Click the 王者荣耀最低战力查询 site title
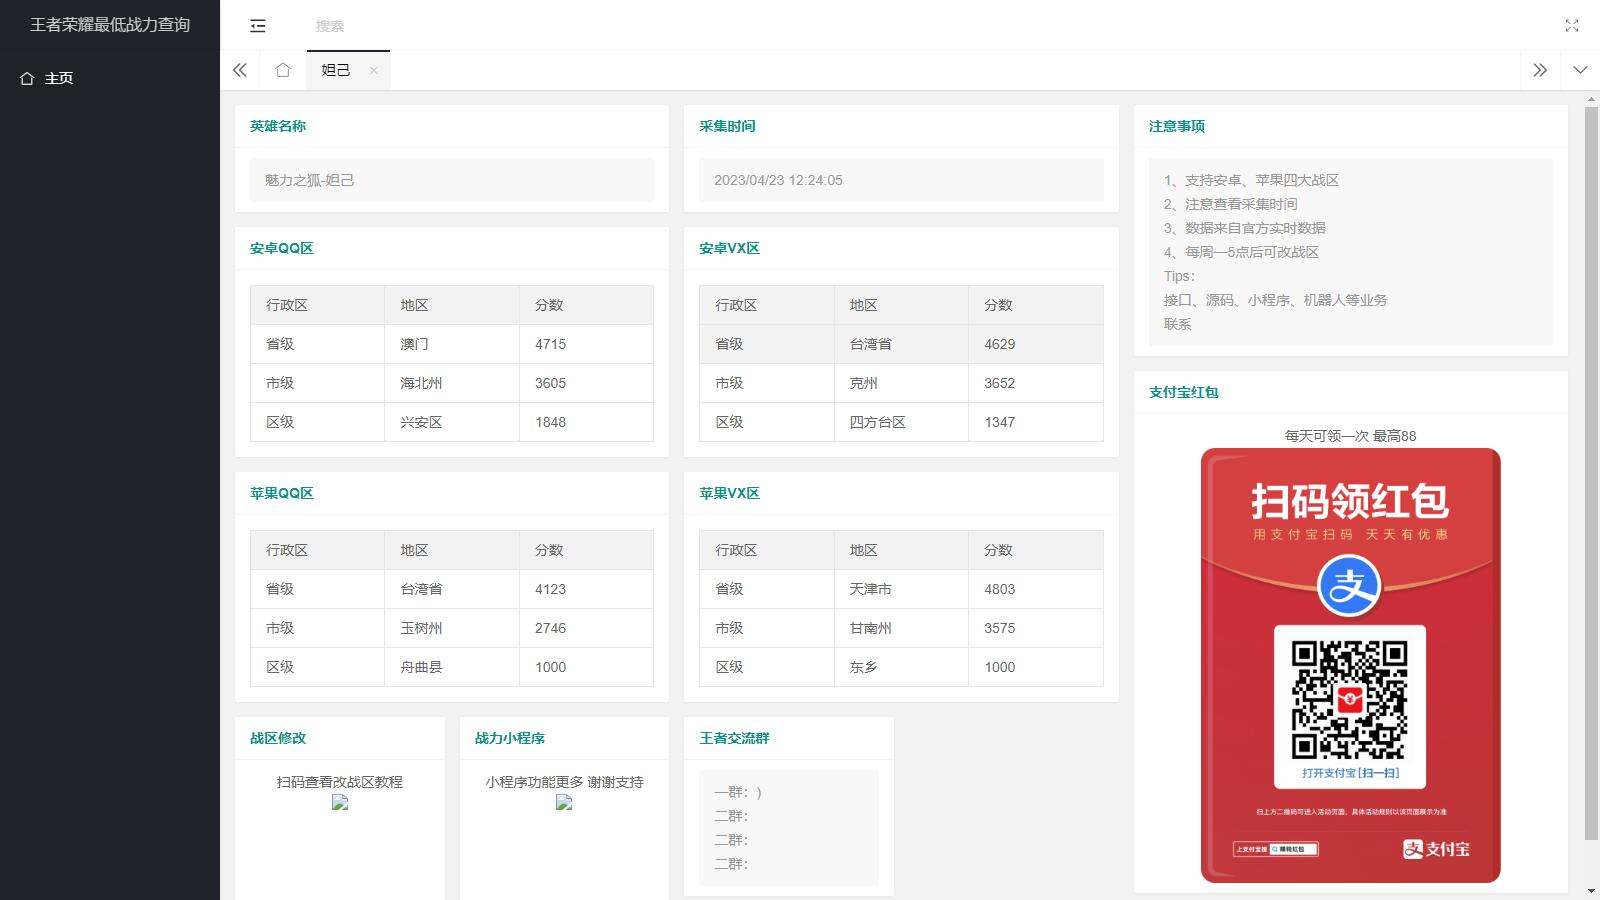This screenshot has width=1600, height=900. click(x=110, y=25)
